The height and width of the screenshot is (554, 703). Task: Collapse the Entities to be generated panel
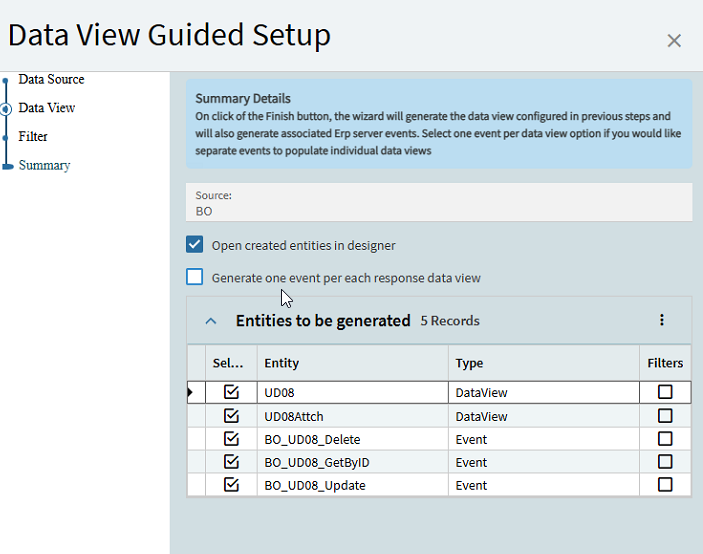coord(210,321)
